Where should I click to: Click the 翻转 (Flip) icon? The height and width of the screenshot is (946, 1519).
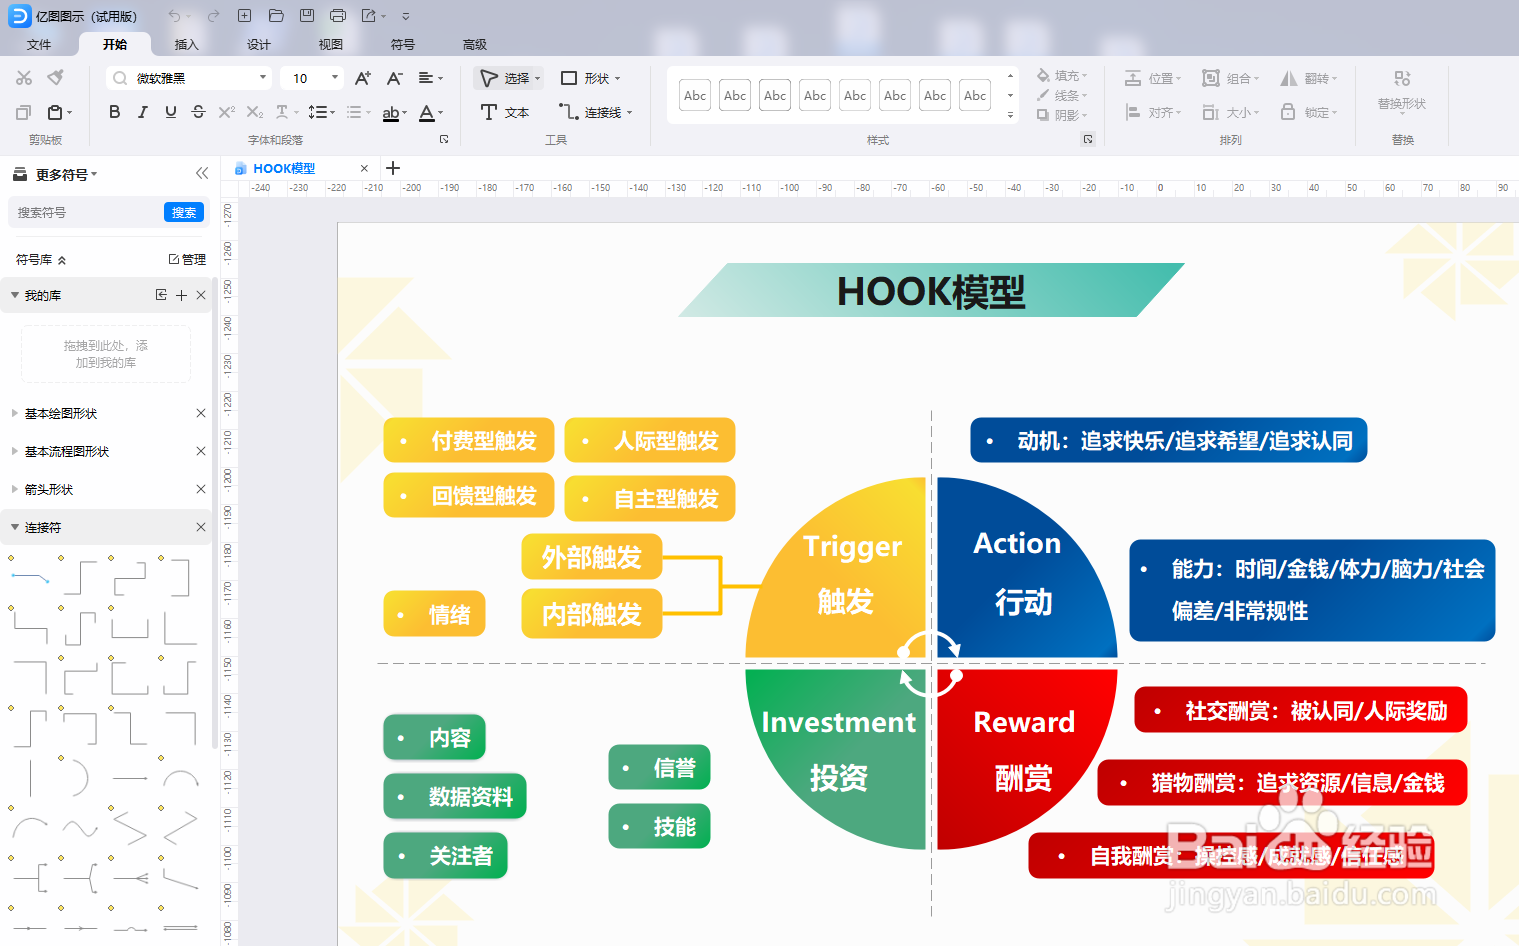point(1303,77)
